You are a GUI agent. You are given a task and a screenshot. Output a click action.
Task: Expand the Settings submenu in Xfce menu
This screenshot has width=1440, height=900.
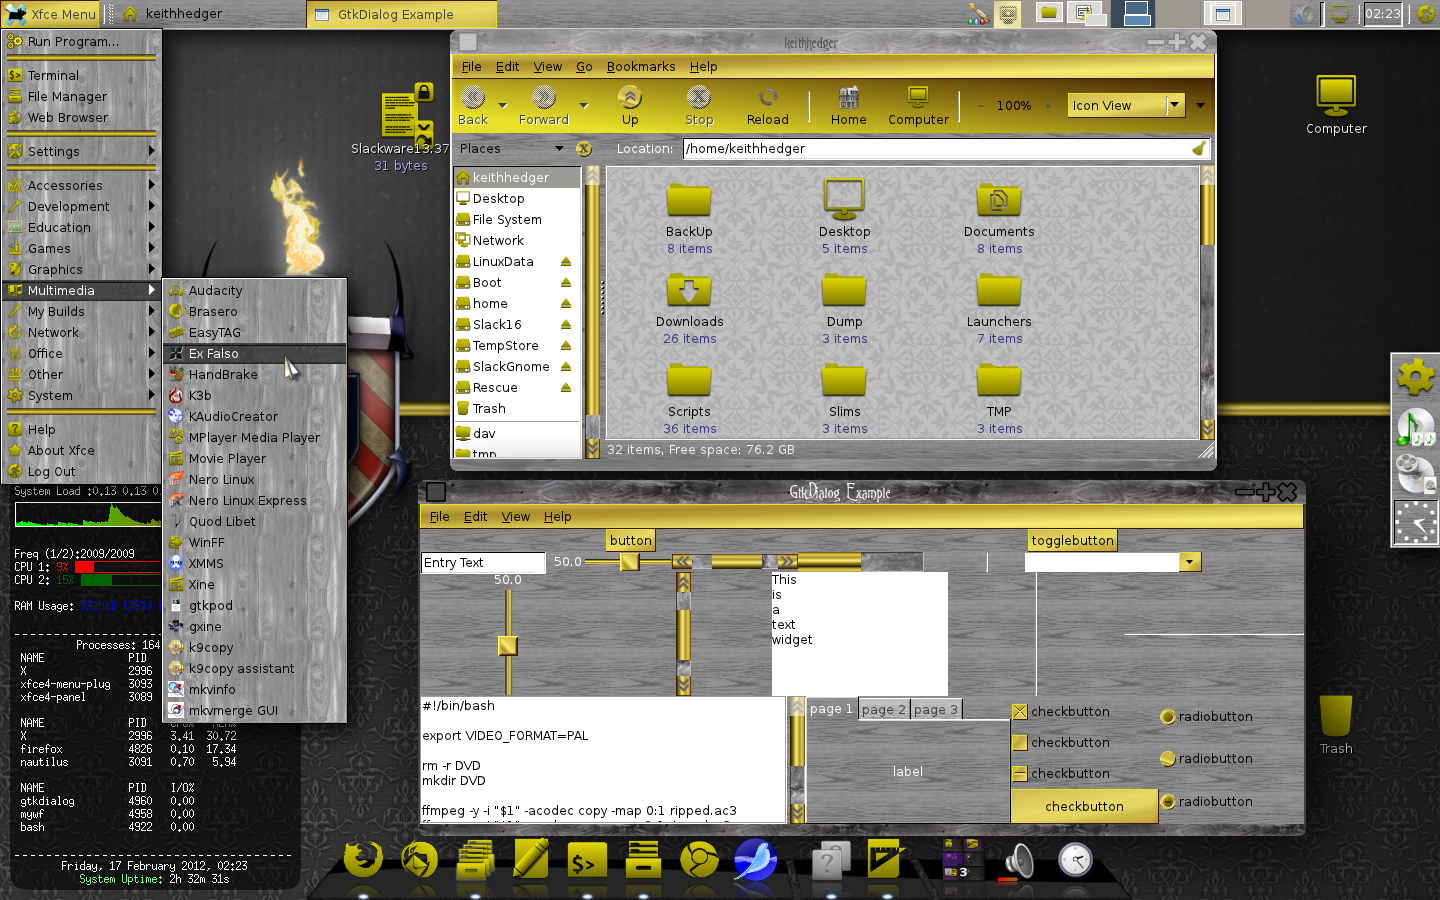[80, 152]
